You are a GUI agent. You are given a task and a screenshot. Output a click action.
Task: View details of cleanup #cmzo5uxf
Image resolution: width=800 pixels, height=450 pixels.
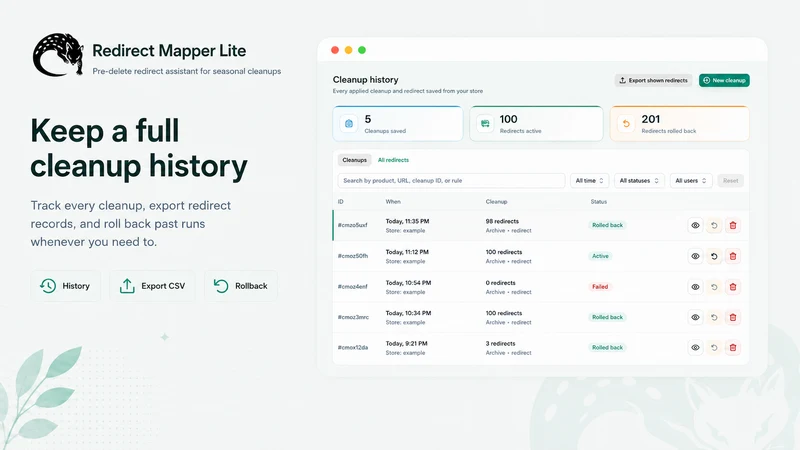[x=695, y=226]
